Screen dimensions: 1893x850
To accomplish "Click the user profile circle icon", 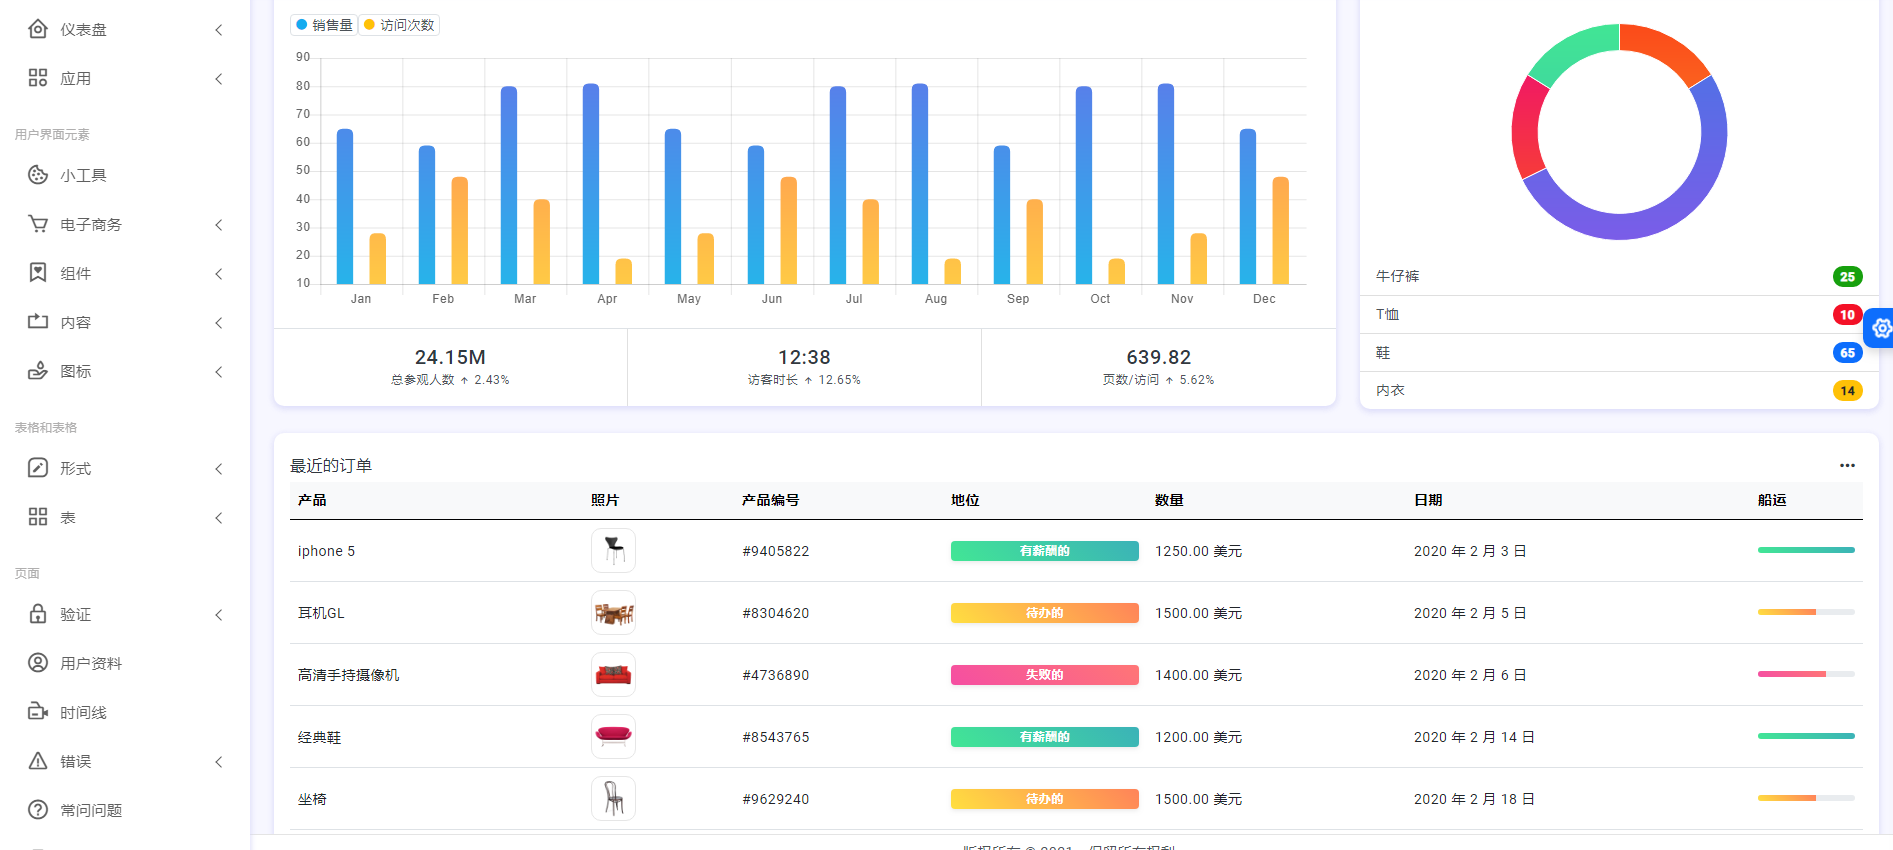I will click(x=38, y=663).
